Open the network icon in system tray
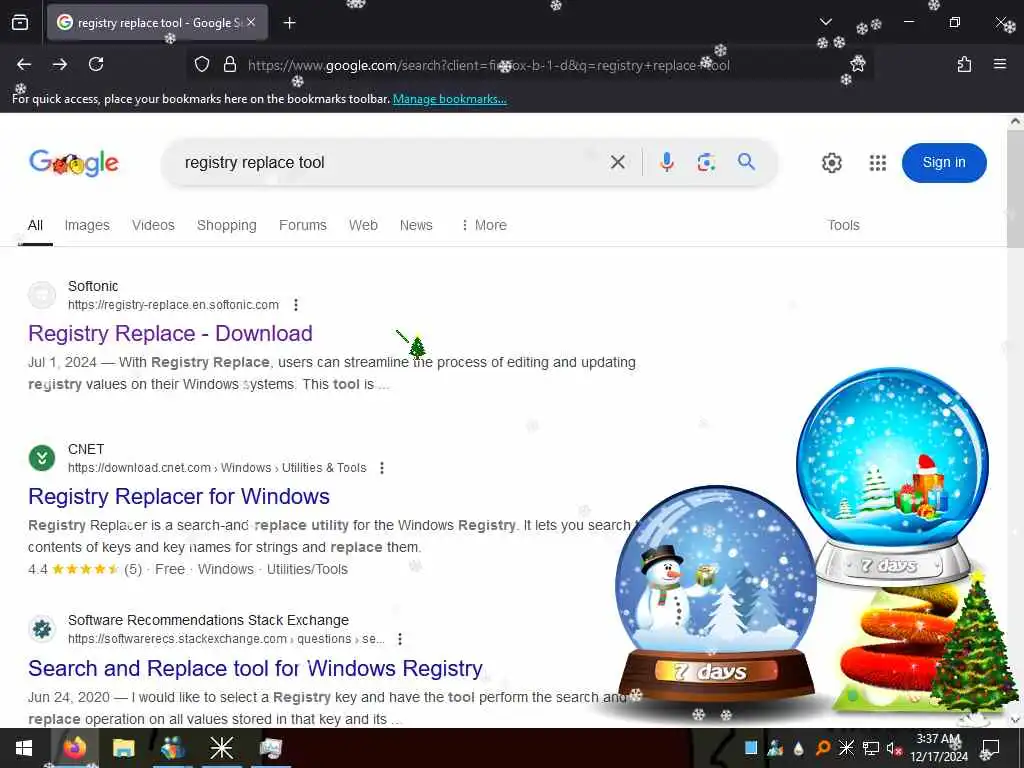This screenshot has width=1024, height=768. pyautogui.click(x=871, y=748)
